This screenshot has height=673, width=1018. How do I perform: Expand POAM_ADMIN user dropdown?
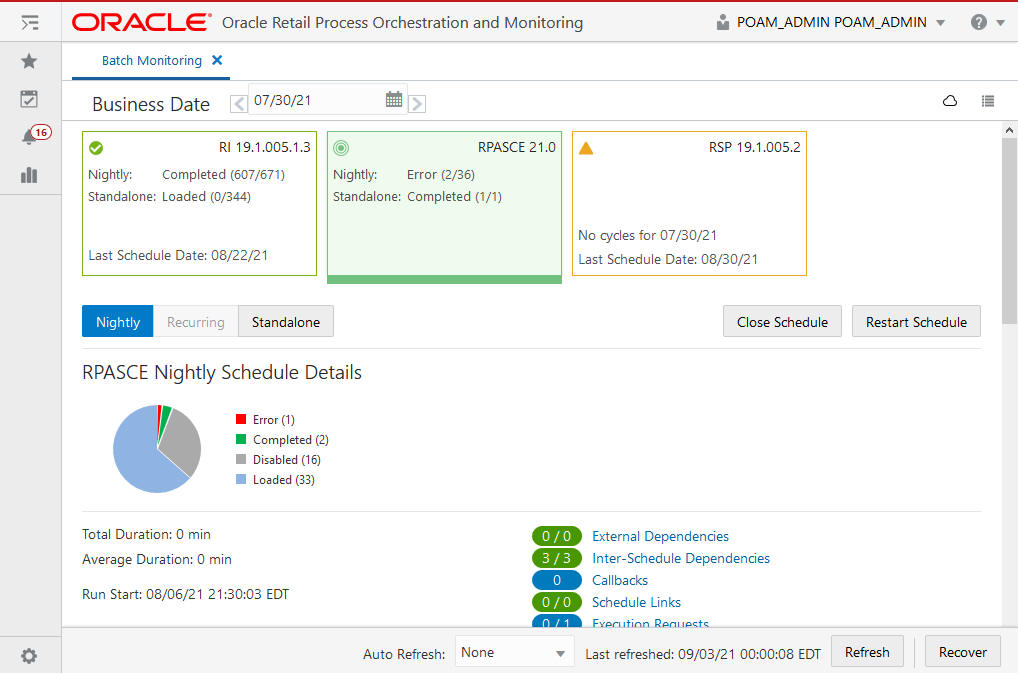coord(940,23)
